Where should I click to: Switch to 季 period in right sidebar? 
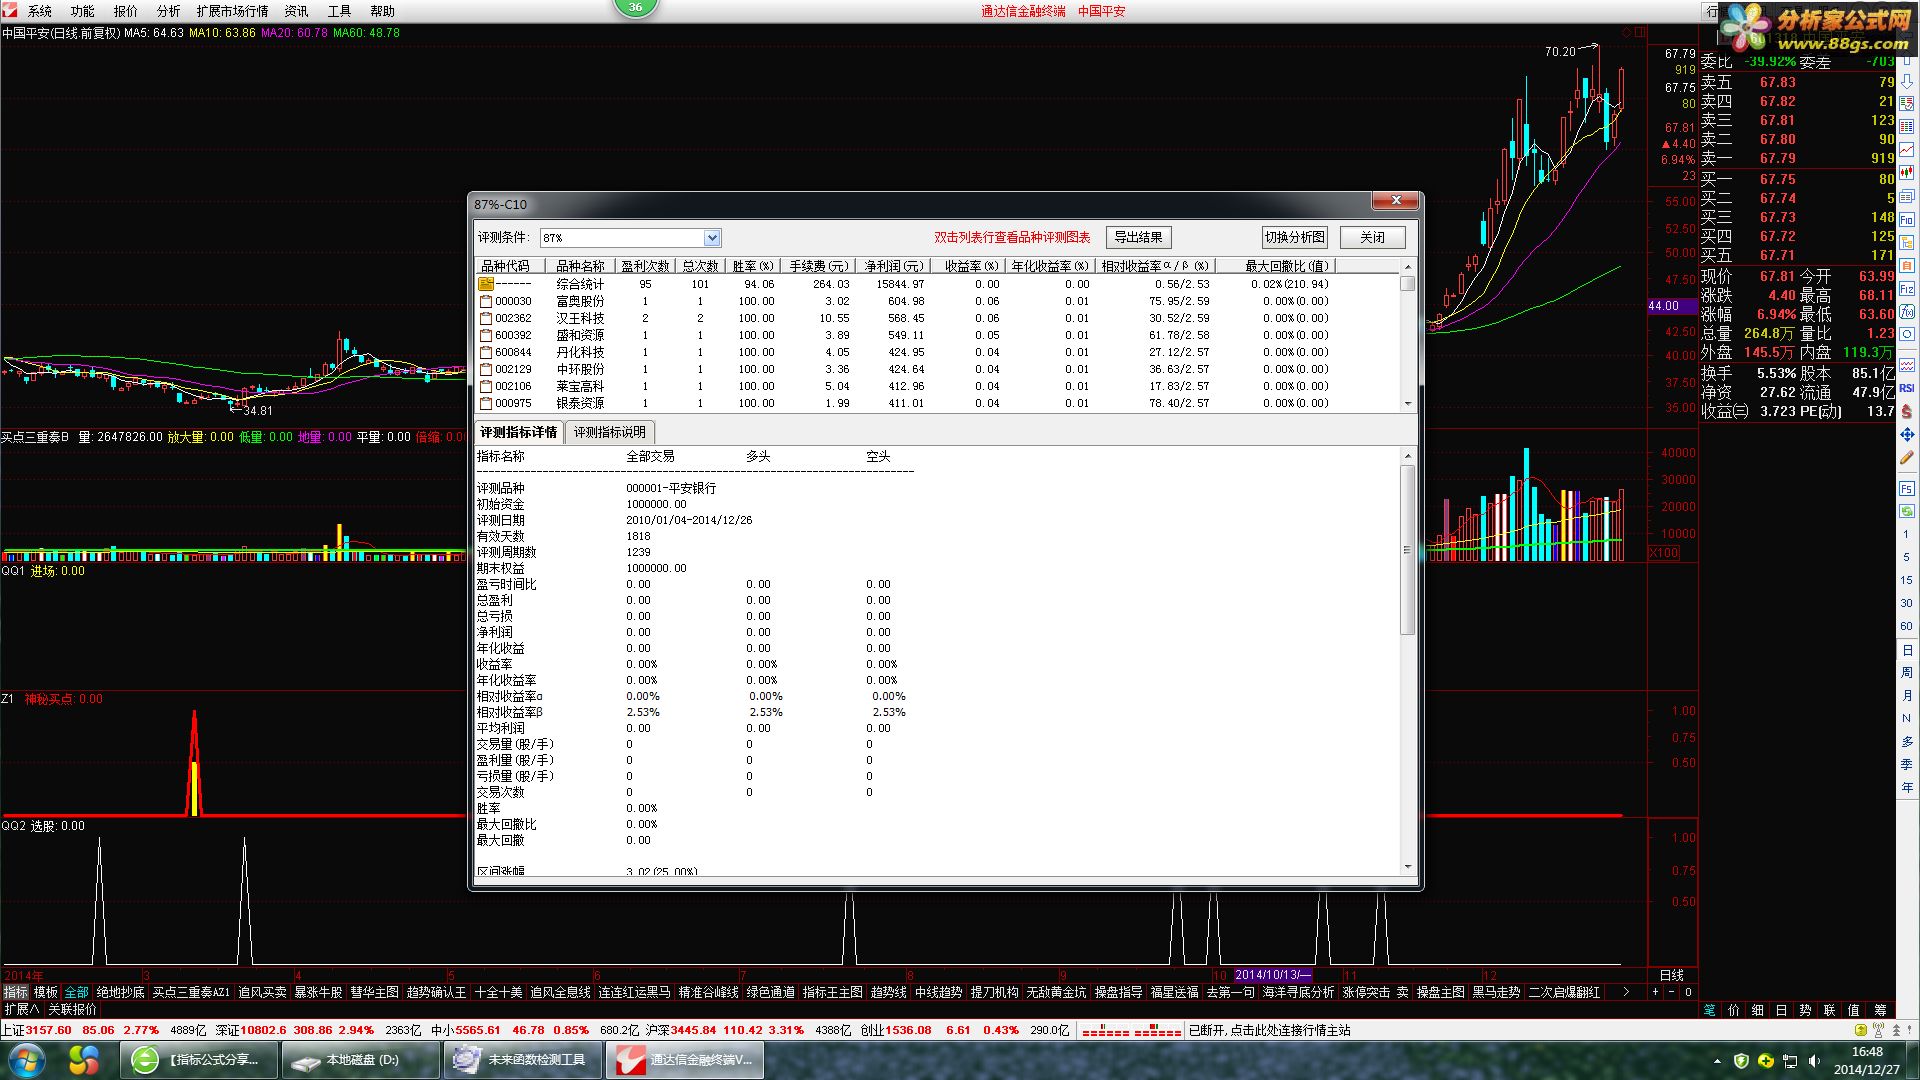[1907, 765]
